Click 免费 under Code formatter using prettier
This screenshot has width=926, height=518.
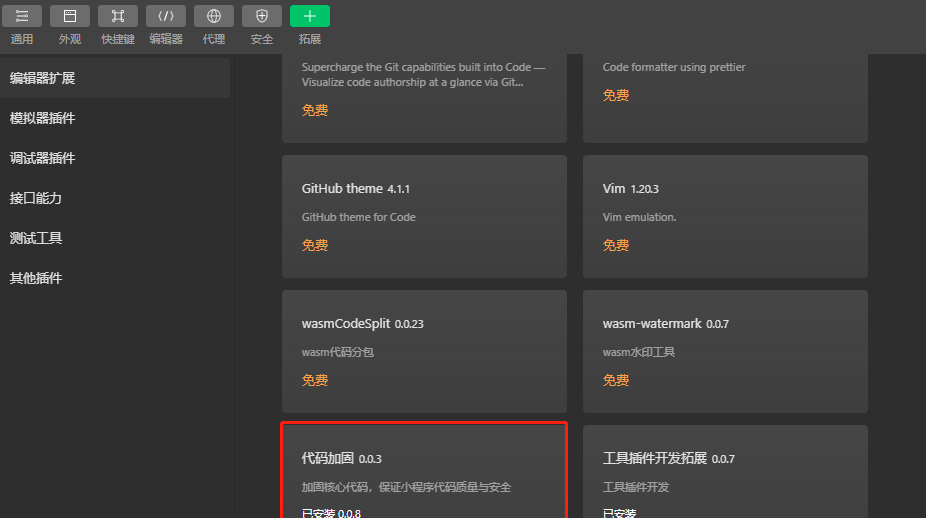pyautogui.click(x=615, y=96)
